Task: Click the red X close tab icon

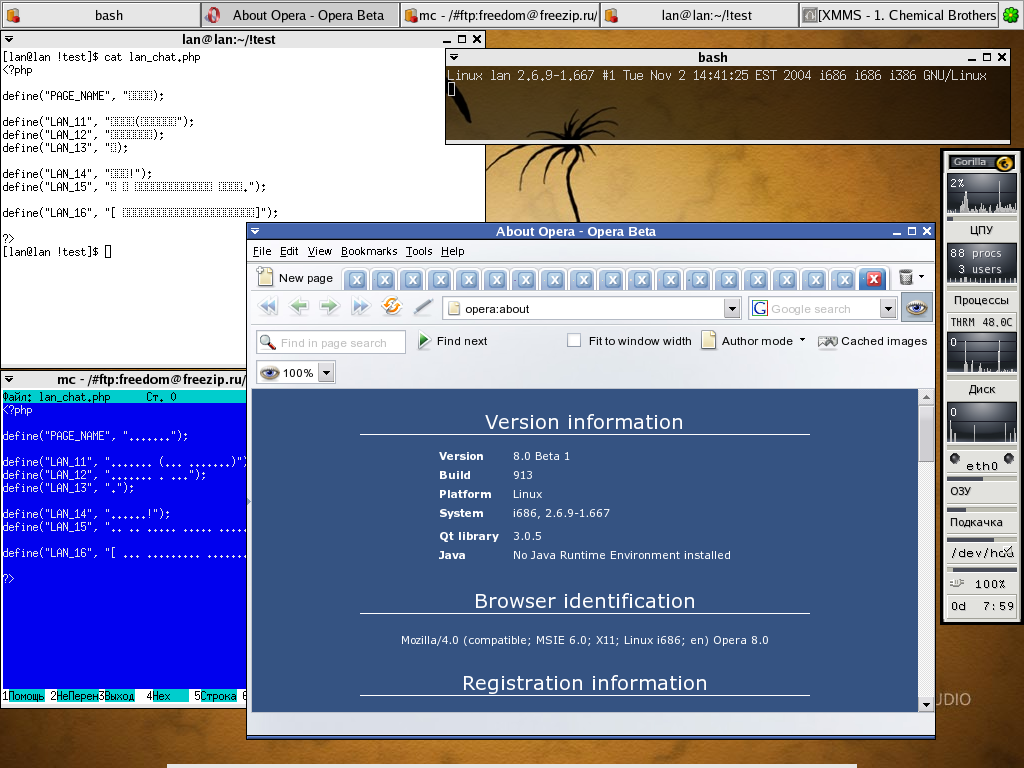Action: [874, 280]
